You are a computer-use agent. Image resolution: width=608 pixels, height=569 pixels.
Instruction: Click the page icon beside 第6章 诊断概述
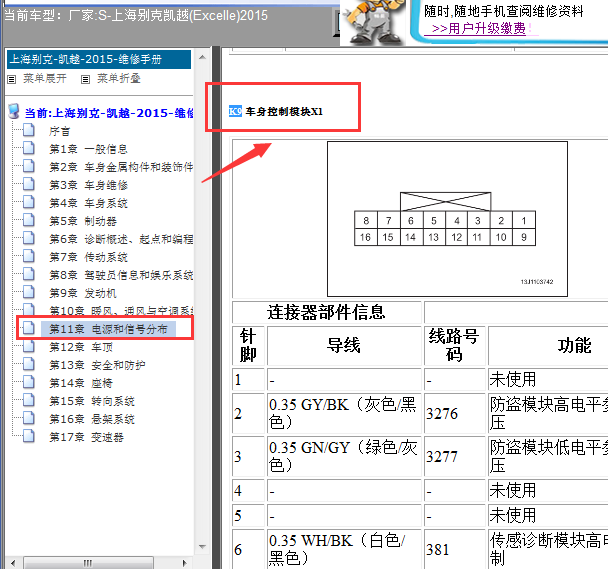pyautogui.click(x=29, y=238)
